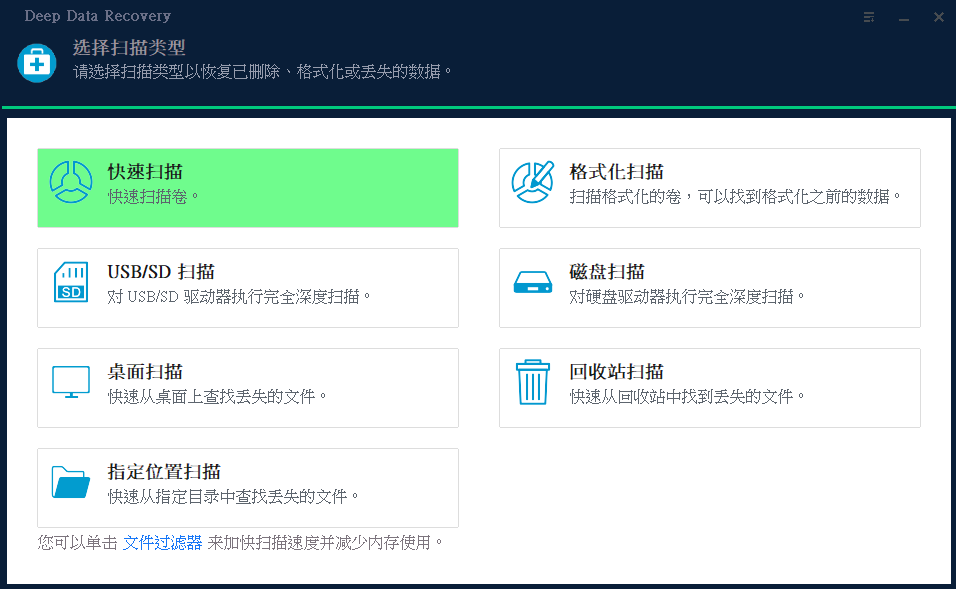Choose the 格式化扫描 scan option label
The image size is (956, 589).
[616, 172]
